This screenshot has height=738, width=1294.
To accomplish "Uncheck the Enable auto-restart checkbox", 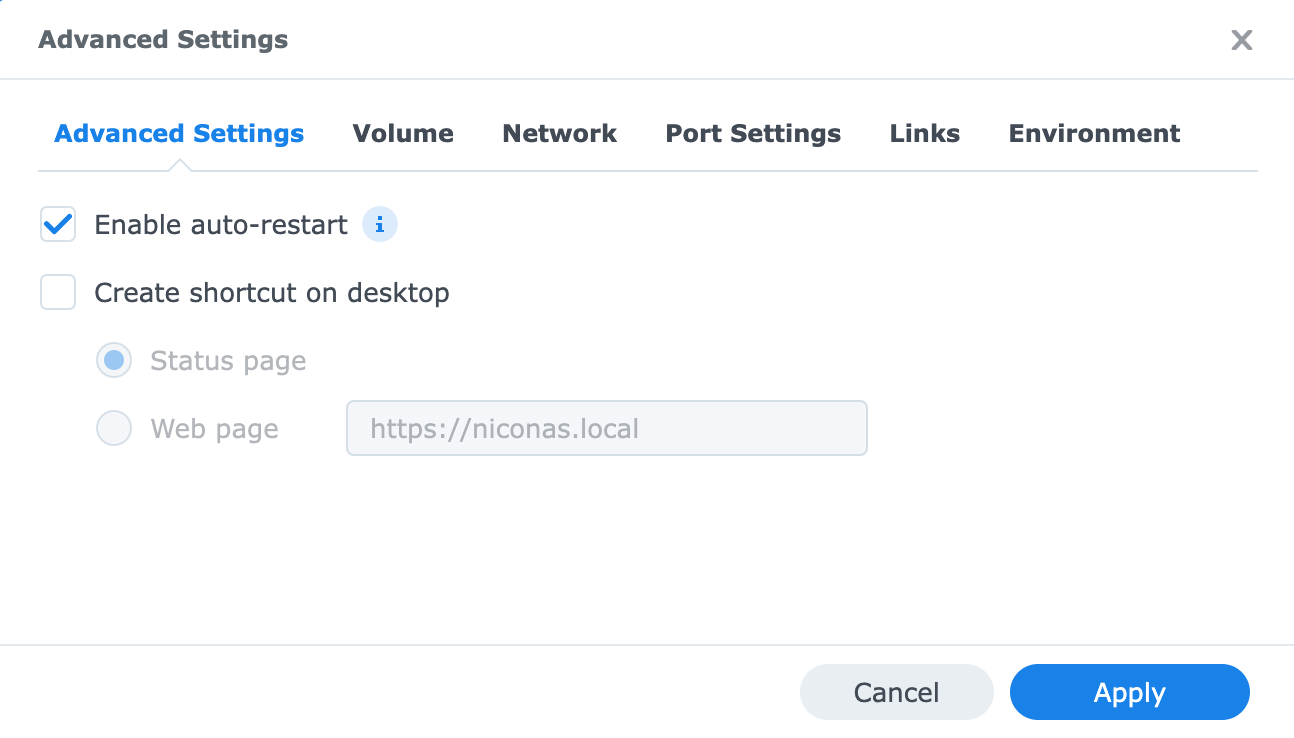I will 58,225.
